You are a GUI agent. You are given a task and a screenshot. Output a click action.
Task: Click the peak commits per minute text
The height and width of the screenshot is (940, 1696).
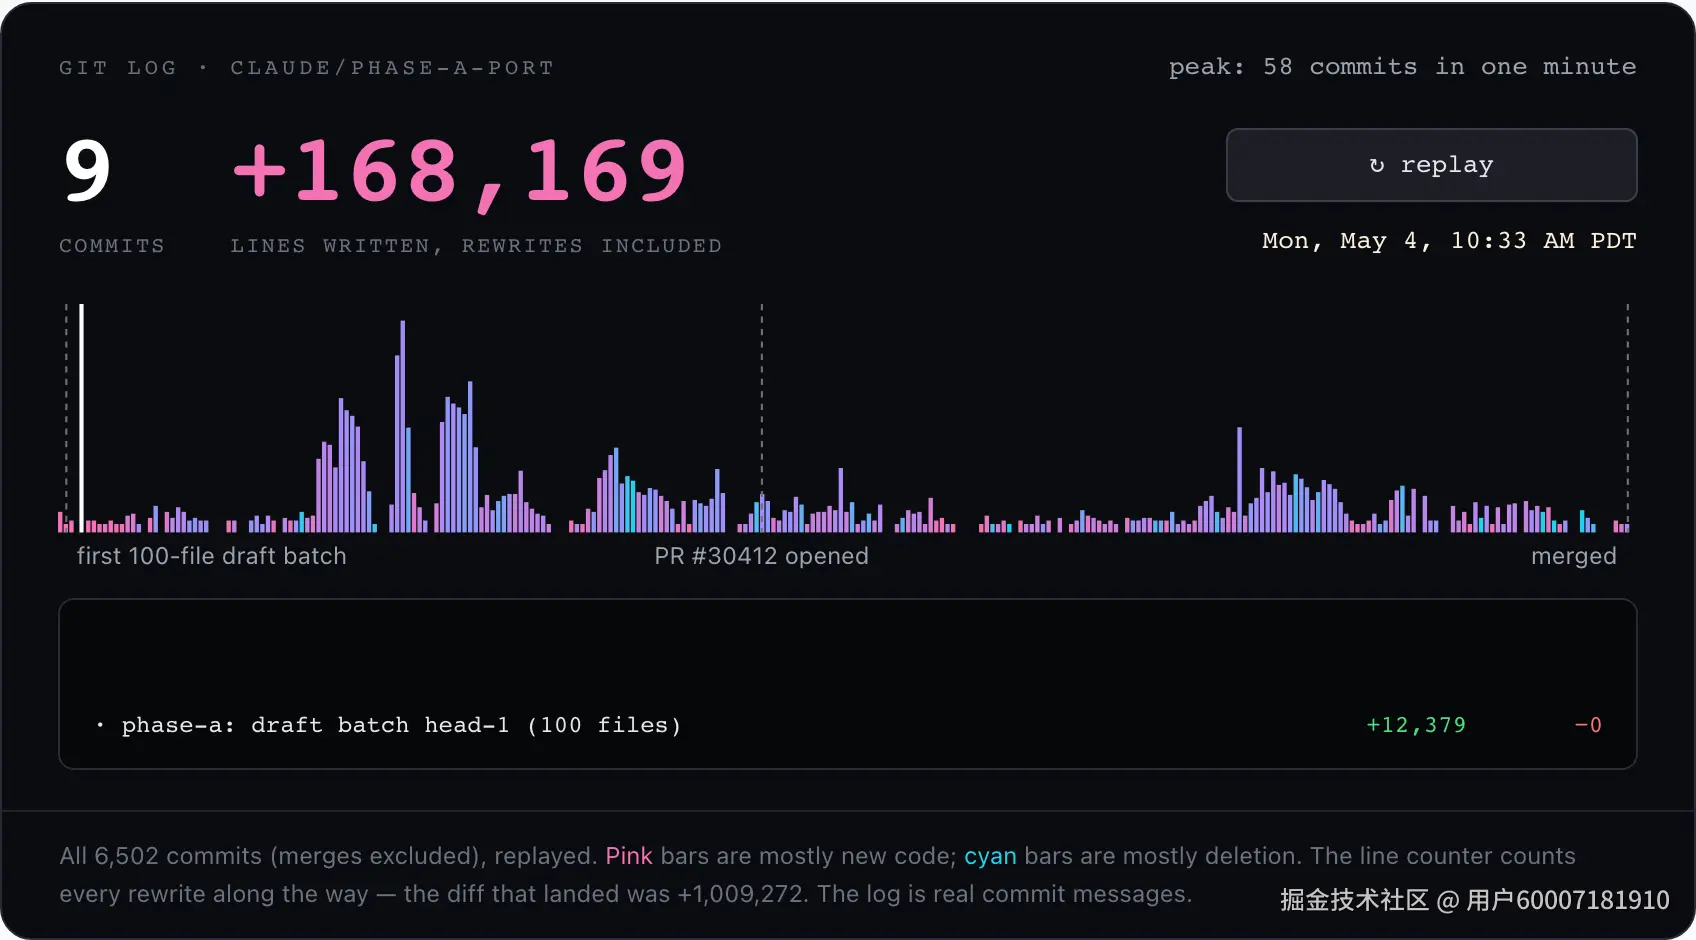tap(1402, 67)
